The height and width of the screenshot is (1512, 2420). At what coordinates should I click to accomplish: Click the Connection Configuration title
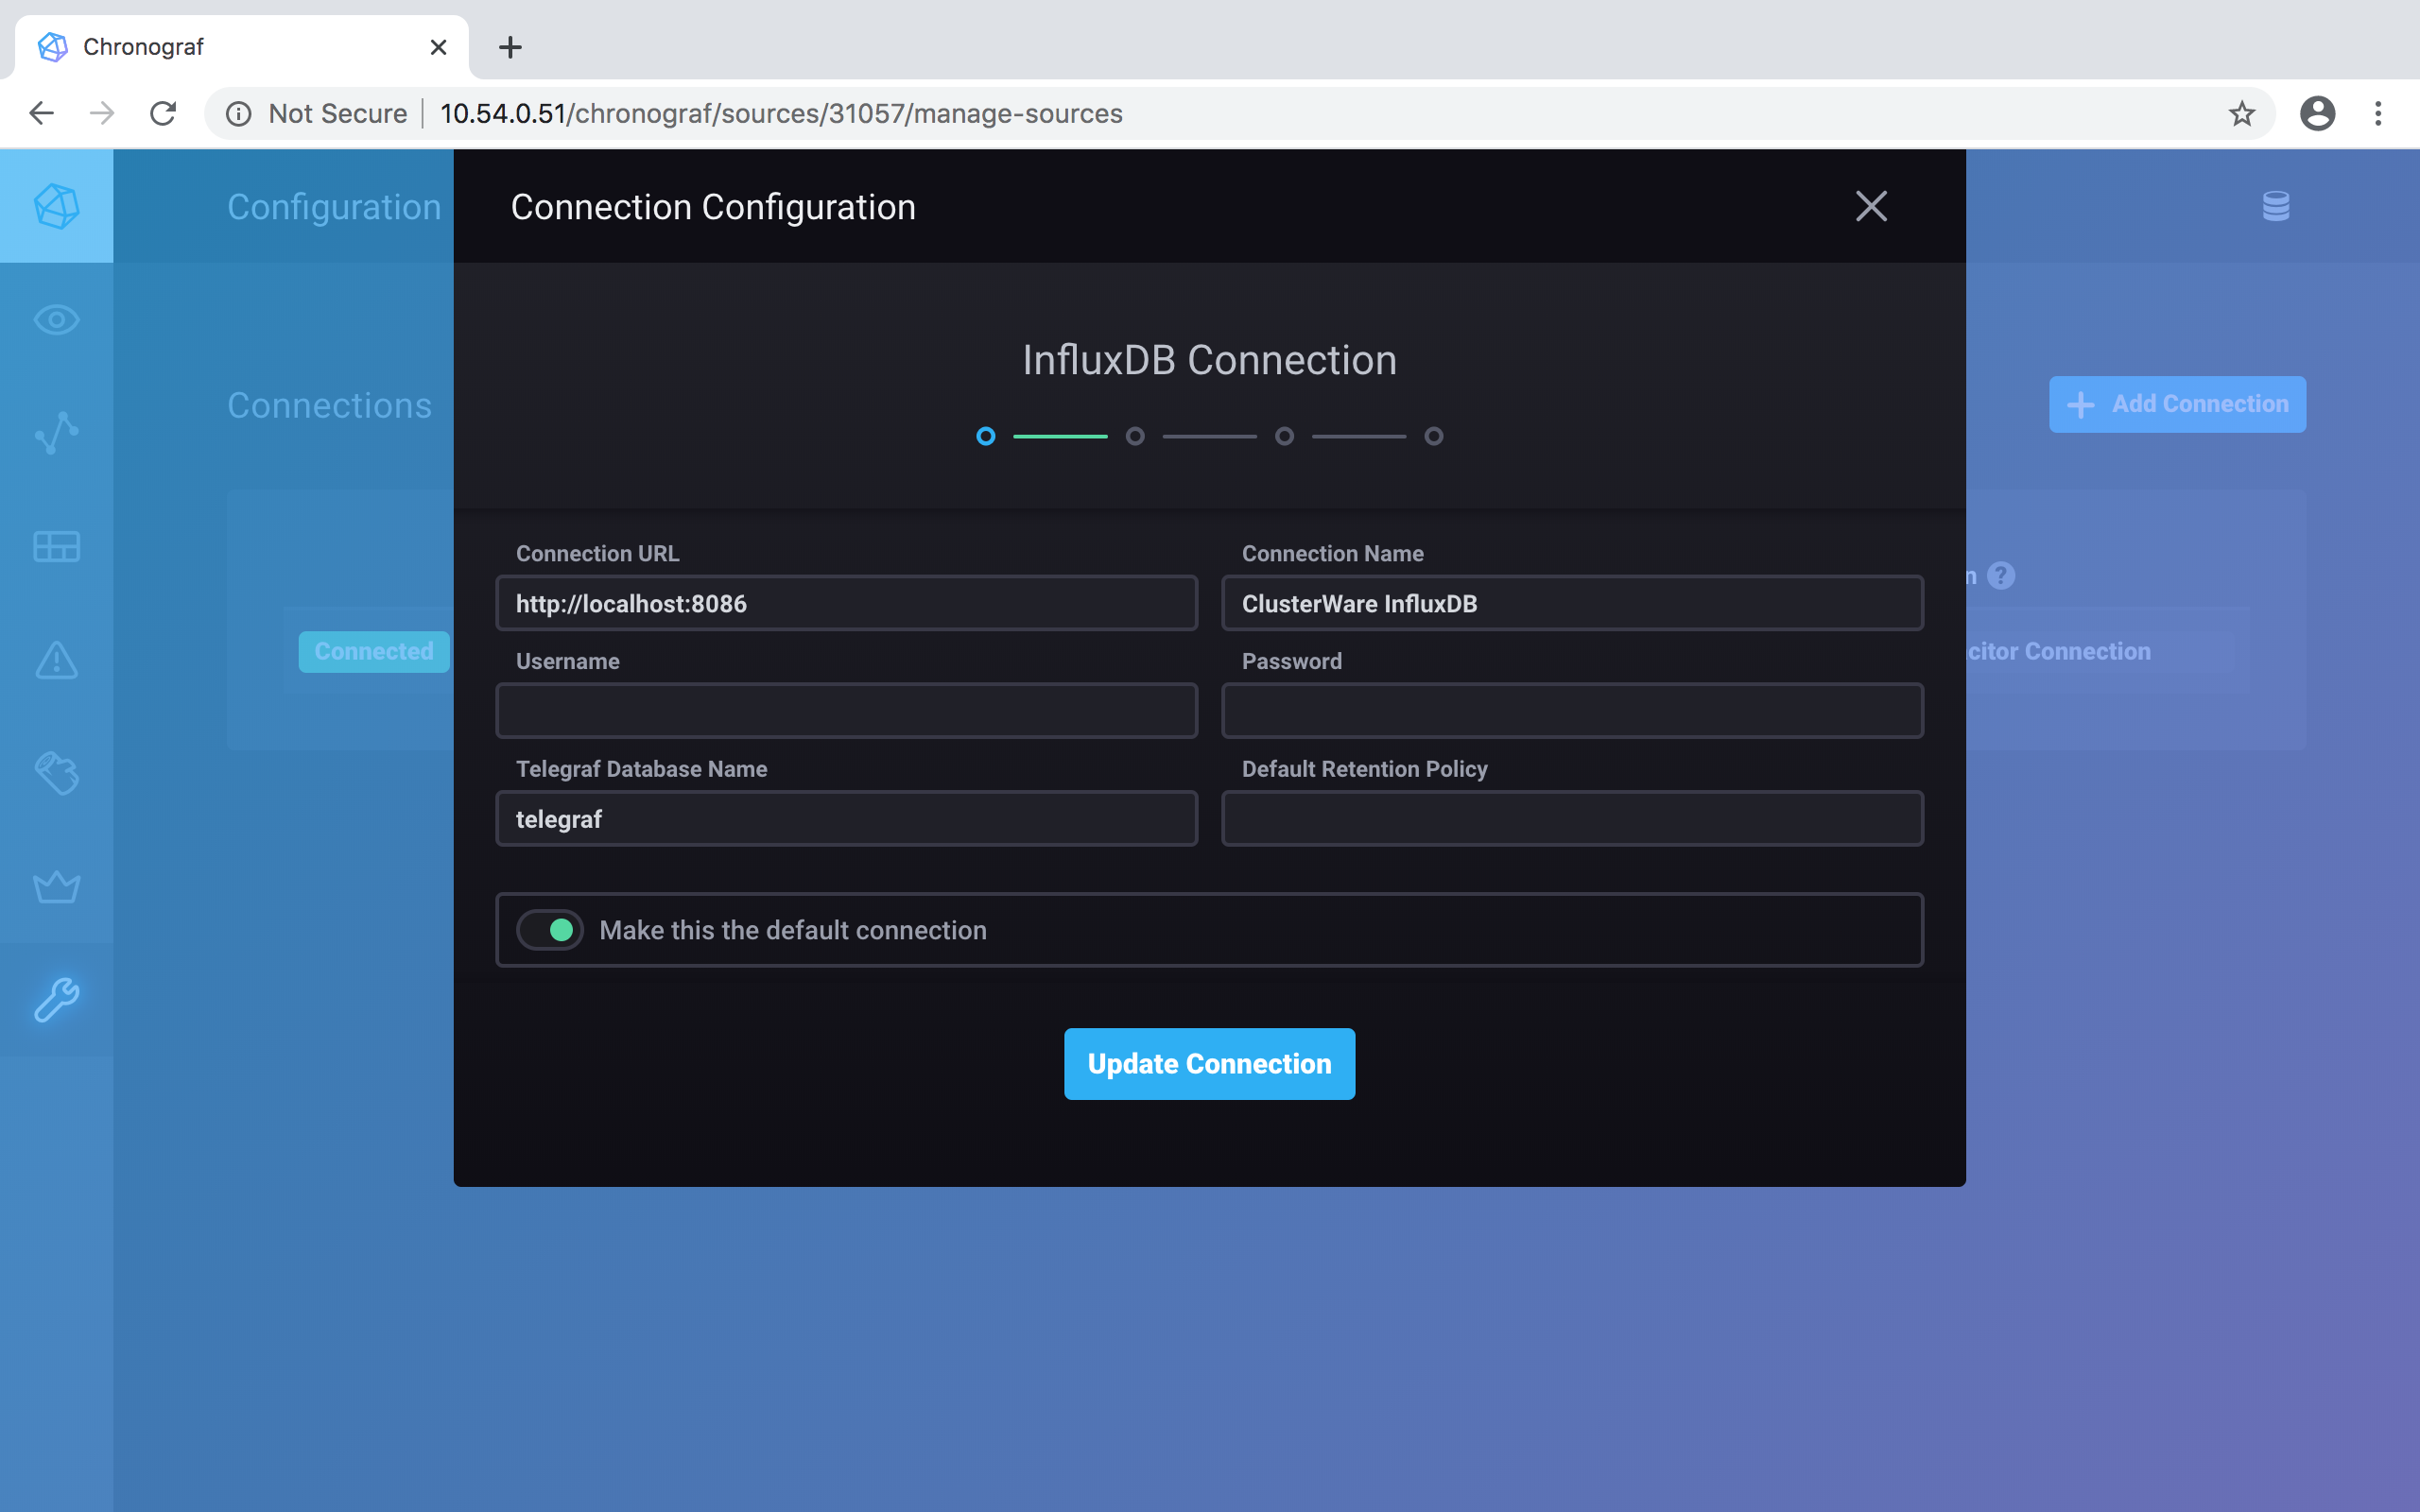pyautogui.click(x=713, y=207)
